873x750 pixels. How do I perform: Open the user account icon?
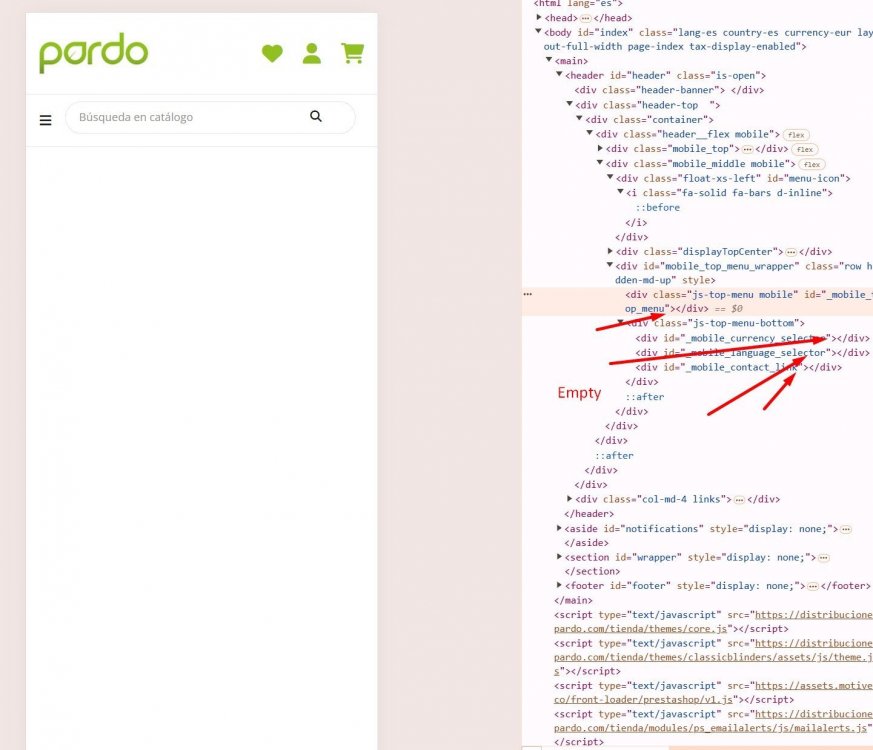[312, 53]
